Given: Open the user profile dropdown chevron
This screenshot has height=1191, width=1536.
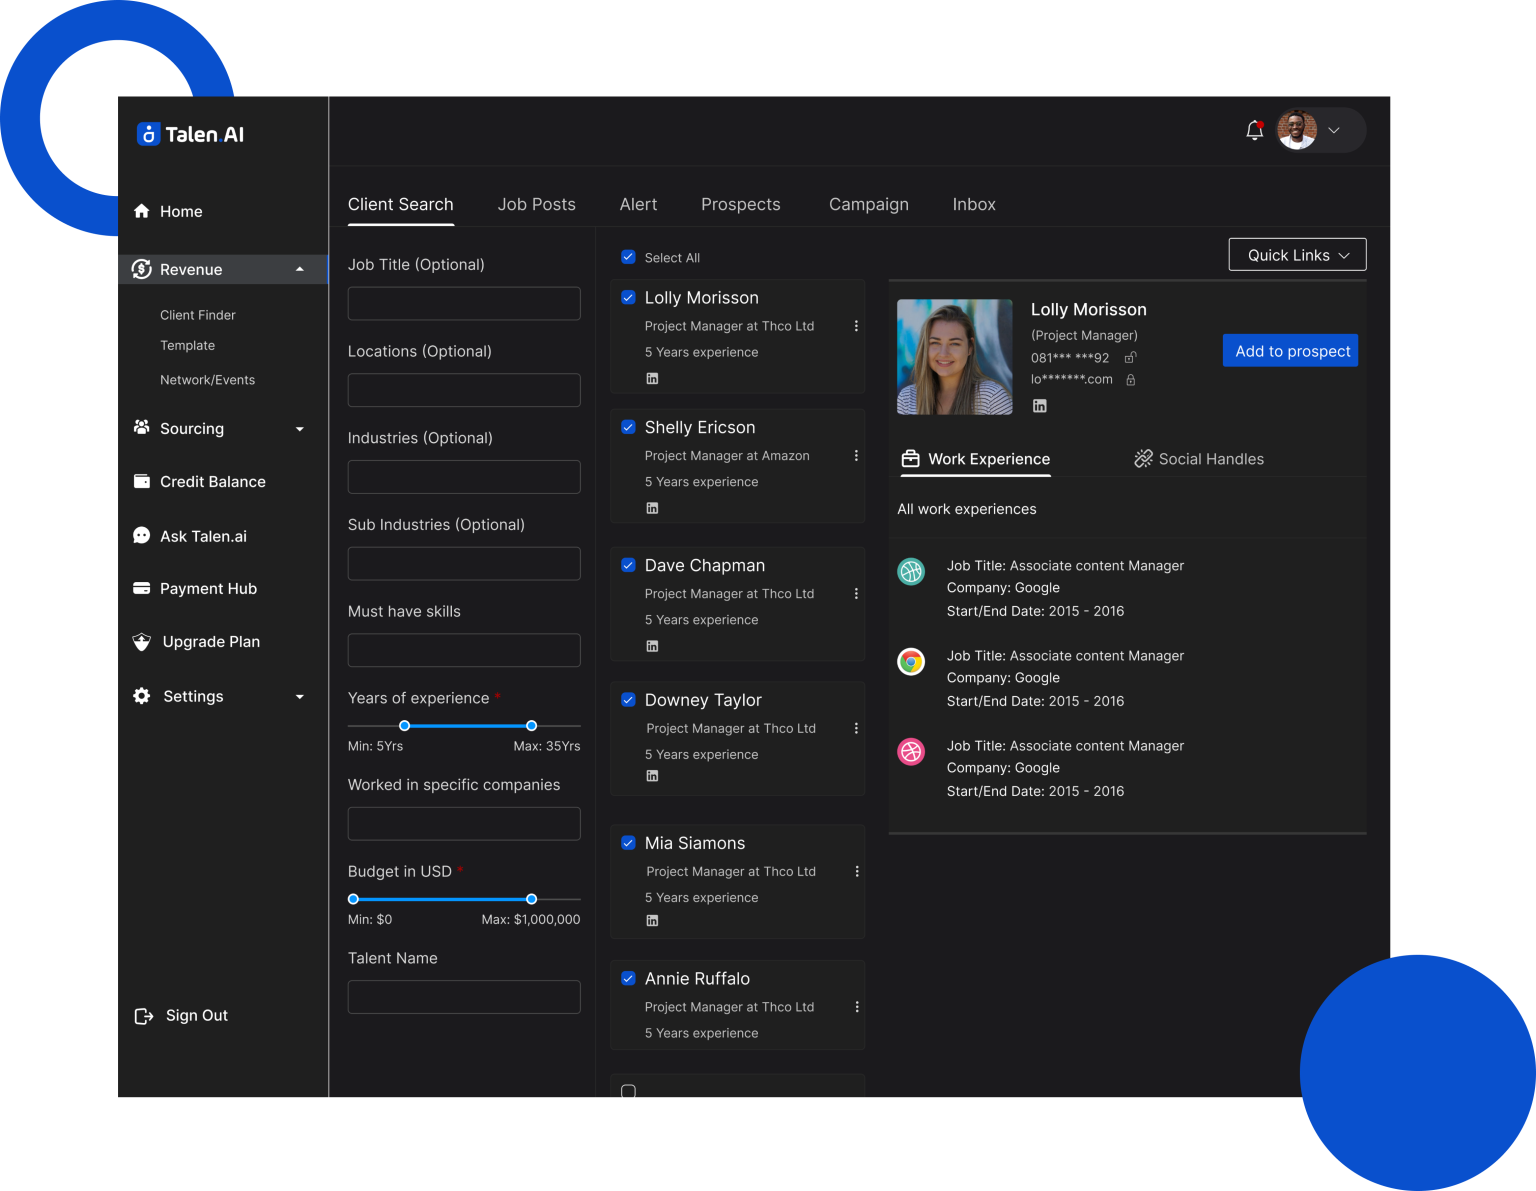Looking at the screenshot, I should [x=1334, y=130].
